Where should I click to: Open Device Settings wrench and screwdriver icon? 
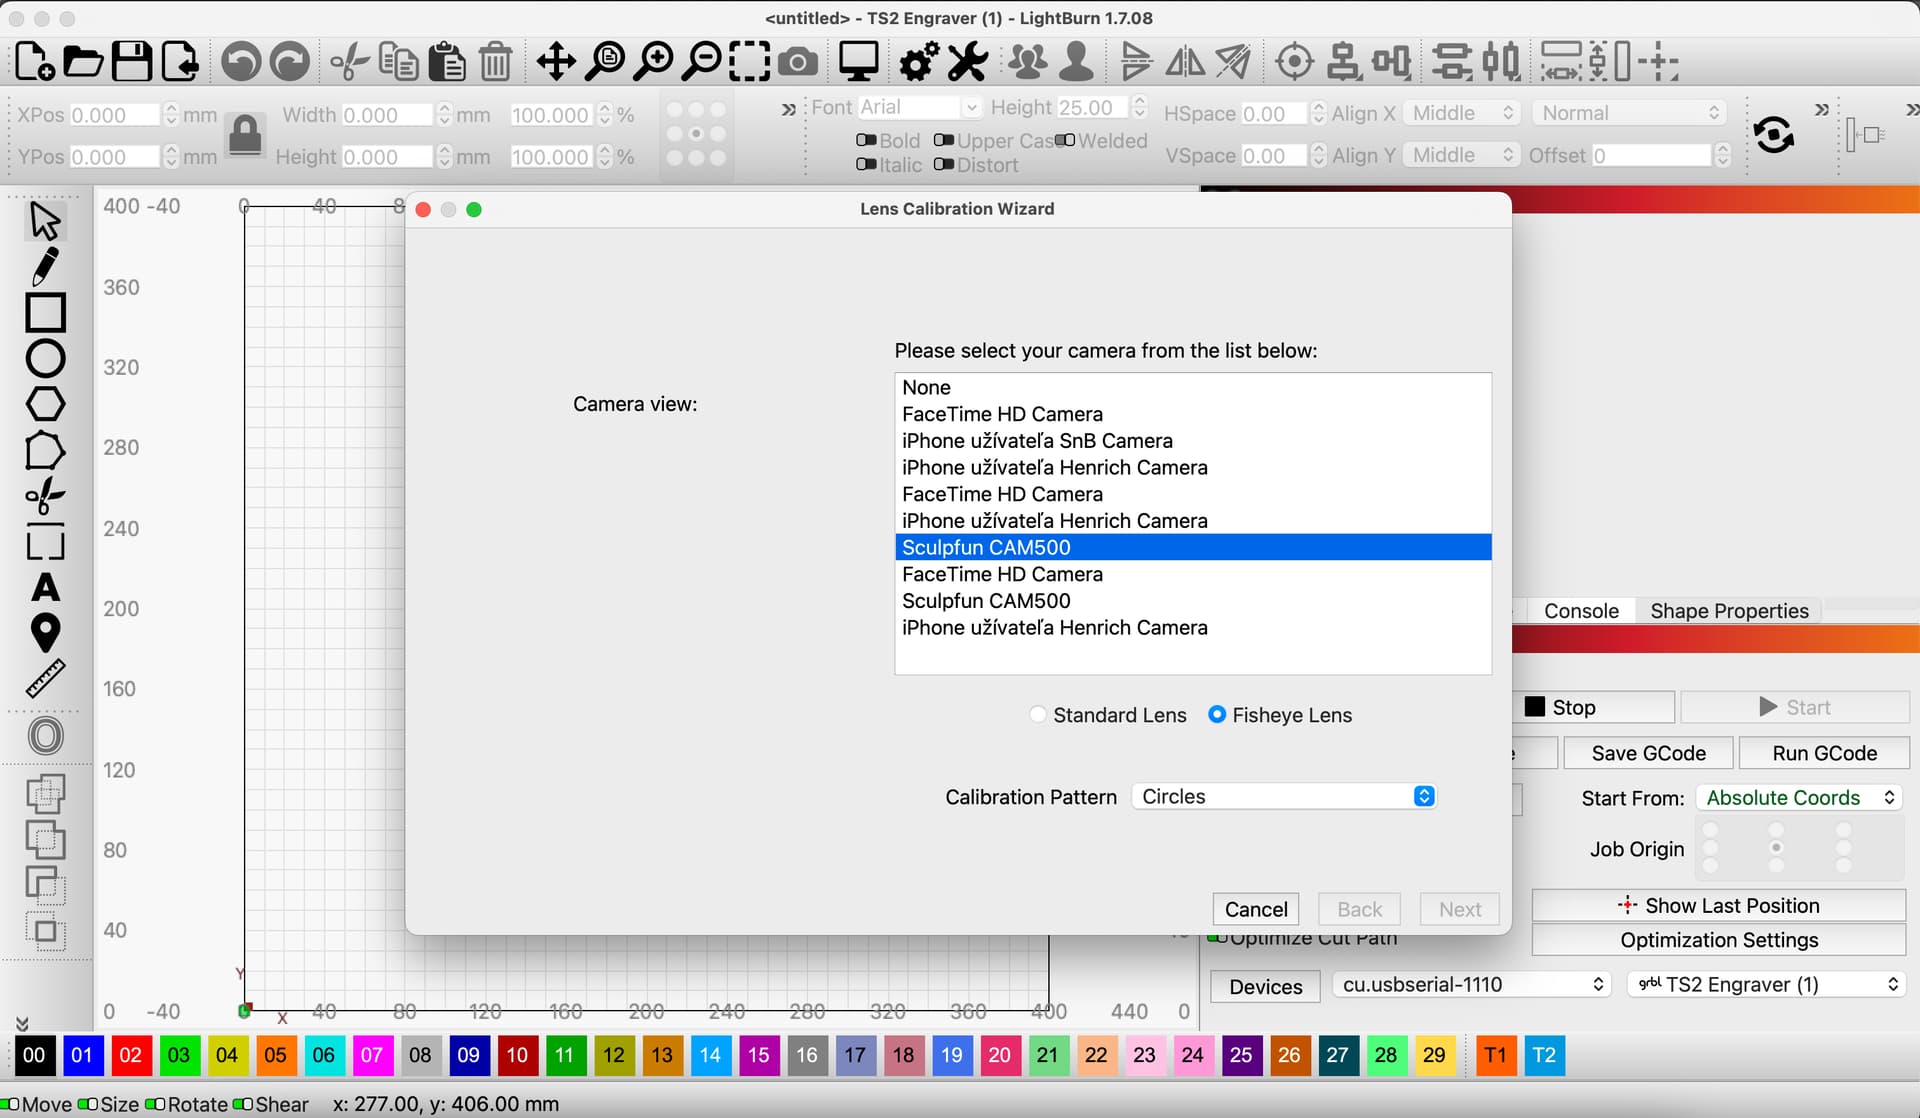point(967,62)
